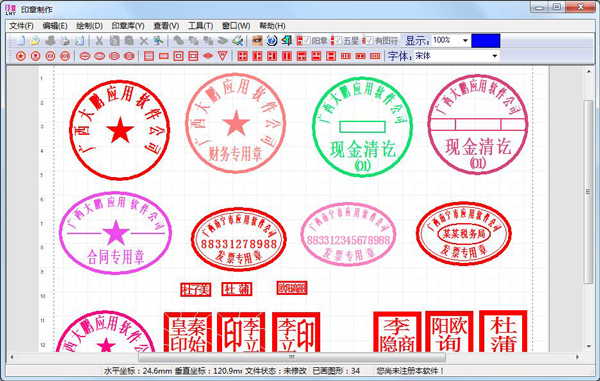The height and width of the screenshot is (381, 600).
Task: Open a file with the folder icon
Action: (35, 41)
